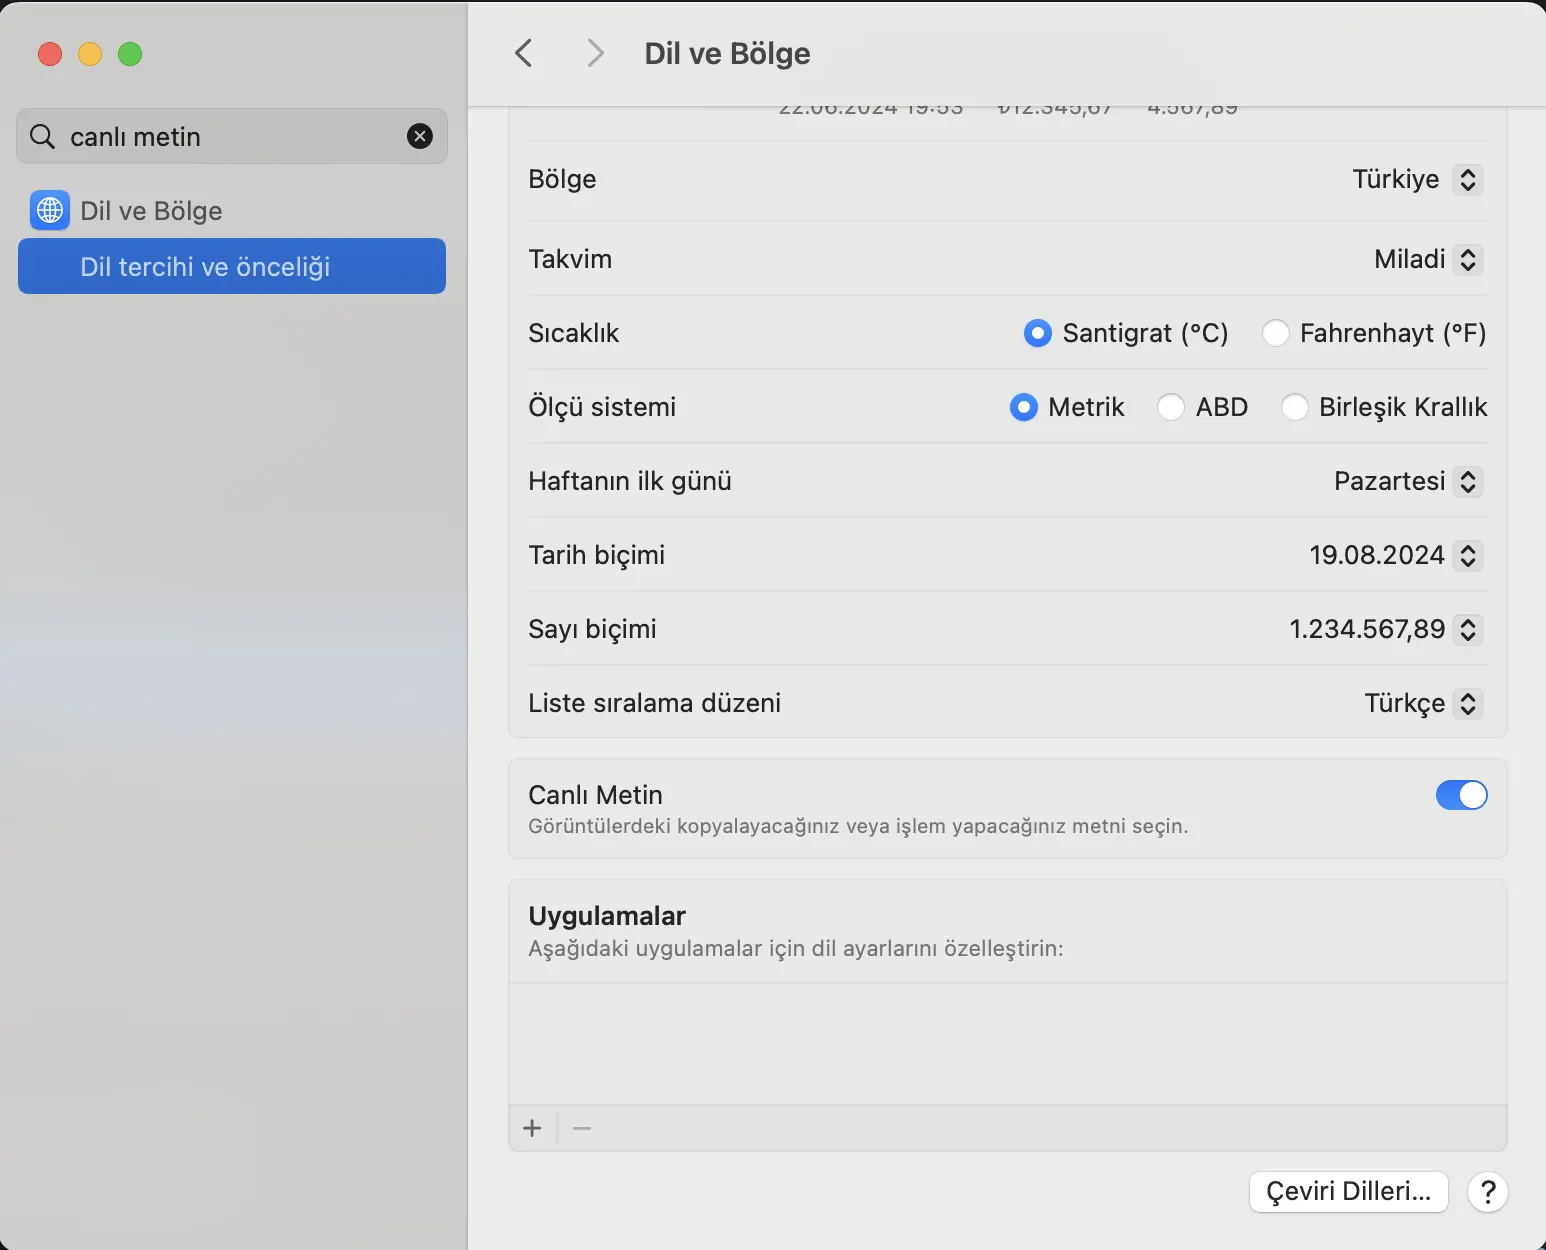Select Metrik measurement system
This screenshot has width=1546, height=1250.
(x=1023, y=407)
